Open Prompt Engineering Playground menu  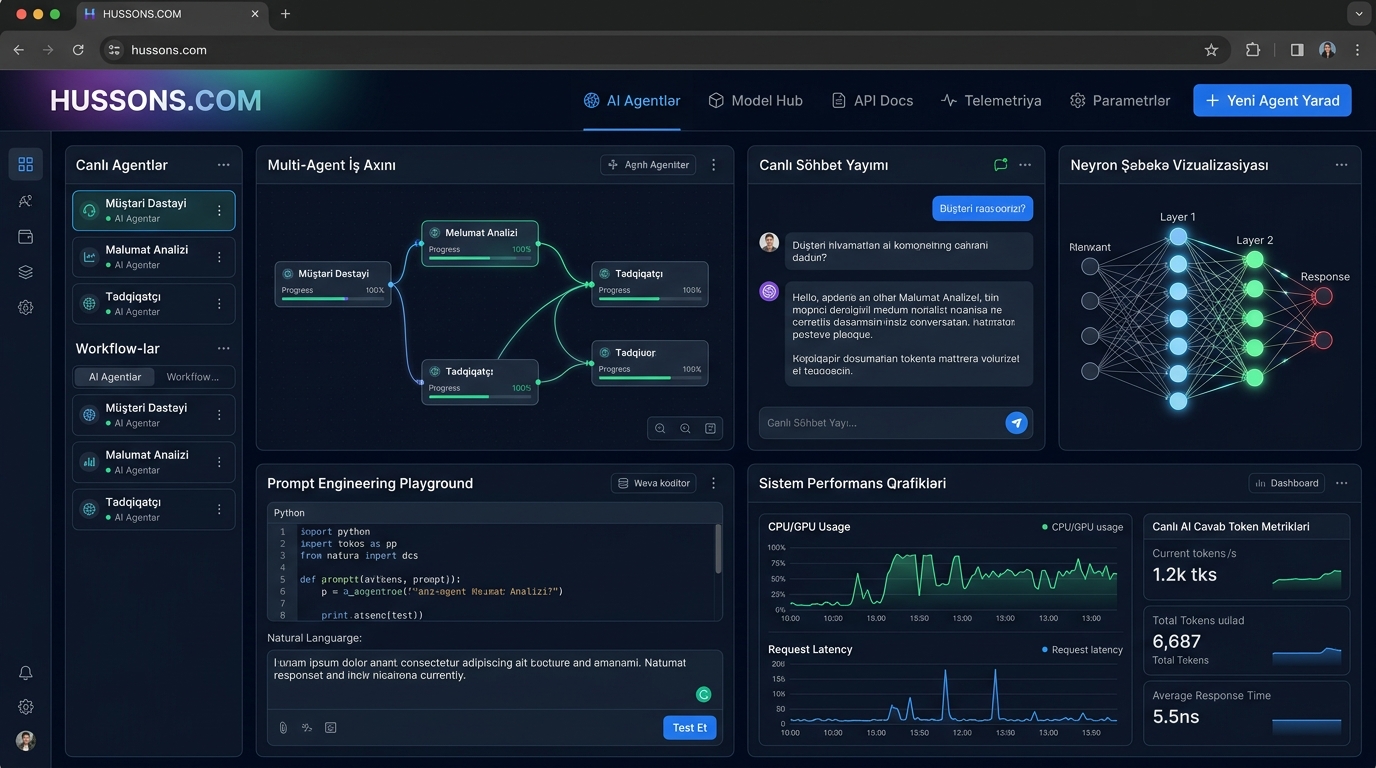713,483
